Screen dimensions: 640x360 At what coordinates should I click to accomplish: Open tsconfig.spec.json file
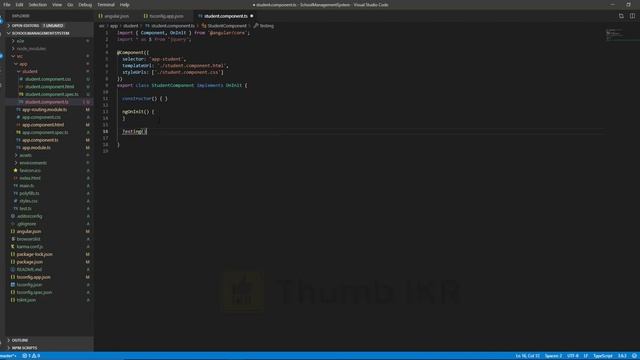[34, 292]
